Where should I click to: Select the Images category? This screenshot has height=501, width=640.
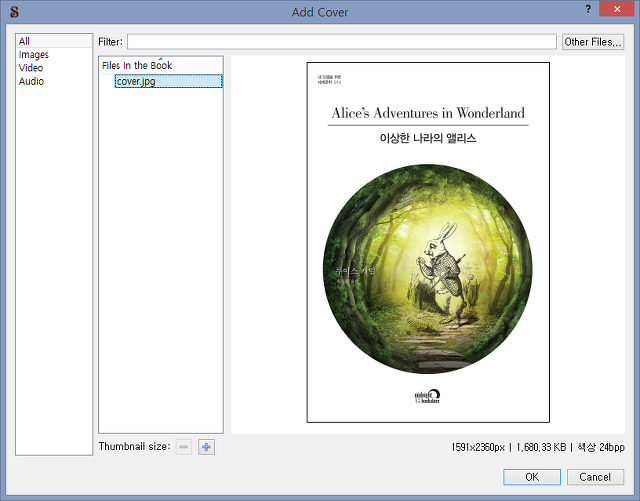click(54, 55)
